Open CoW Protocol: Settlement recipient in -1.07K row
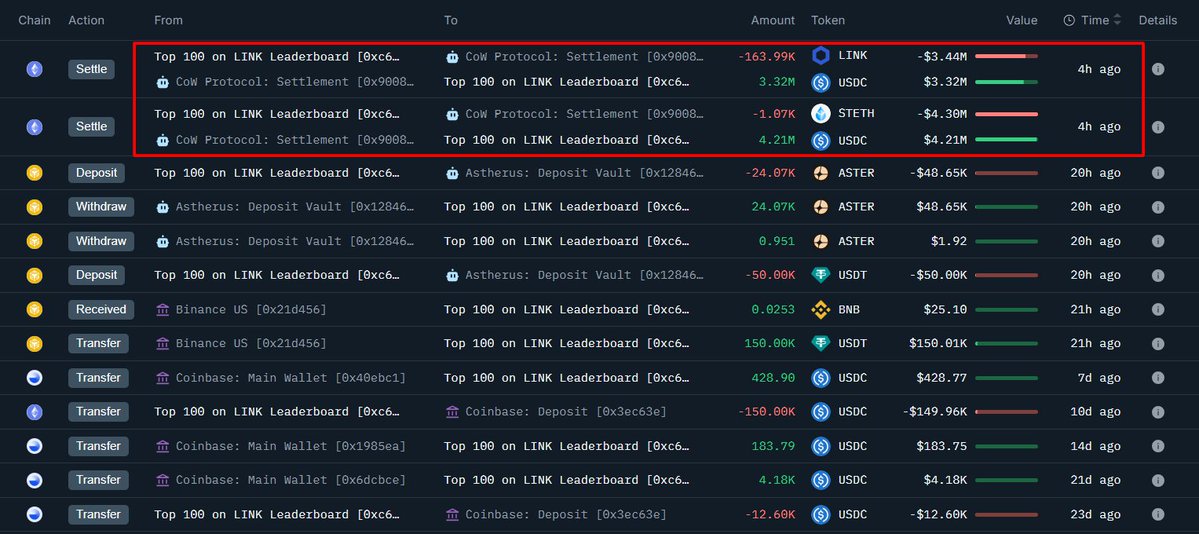 (585, 113)
